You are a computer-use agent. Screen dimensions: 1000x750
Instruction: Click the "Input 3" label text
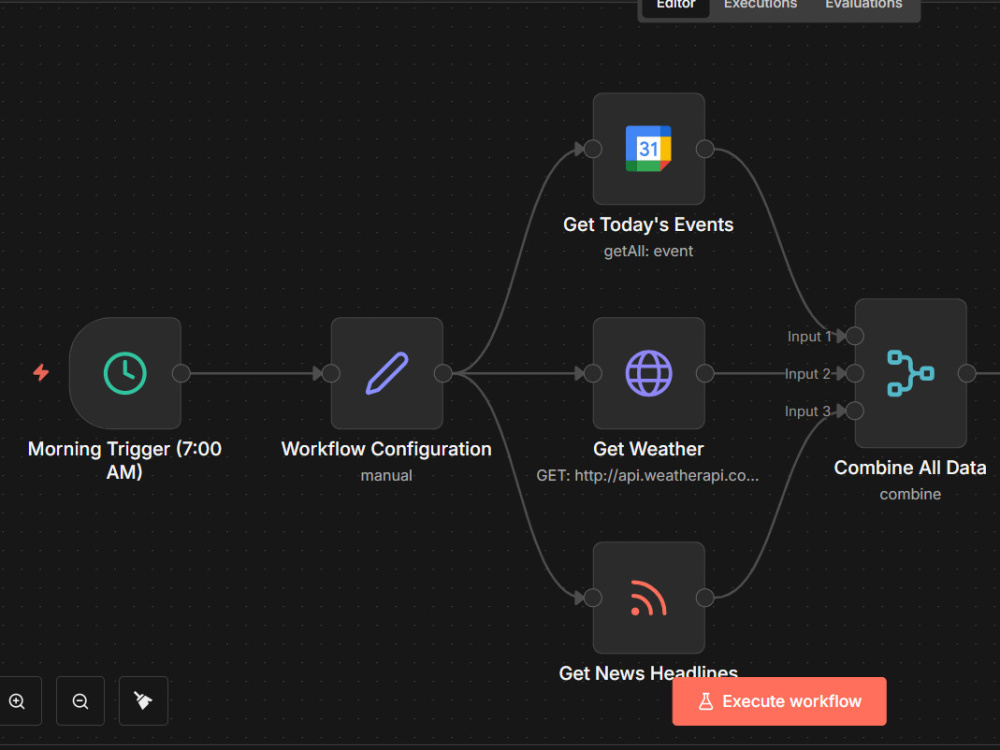coord(807,411)
